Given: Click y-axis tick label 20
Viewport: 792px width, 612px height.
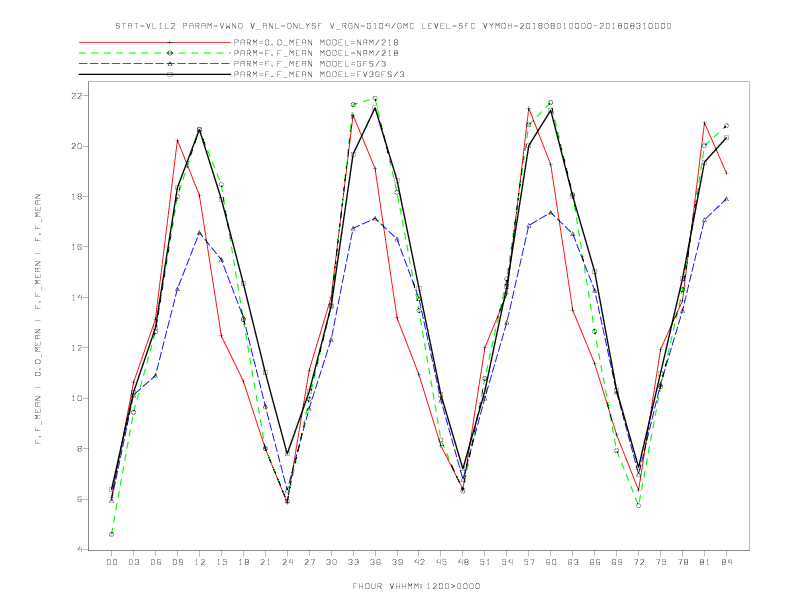Looking at the screenshot, I should coord(77,146).
